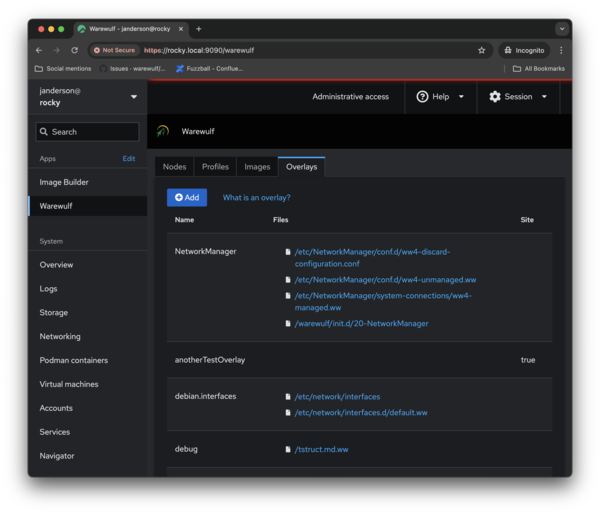Open /tstruct.md.ww file link
The height and width of the screenshot is (514, 600).
click(321, 450)
